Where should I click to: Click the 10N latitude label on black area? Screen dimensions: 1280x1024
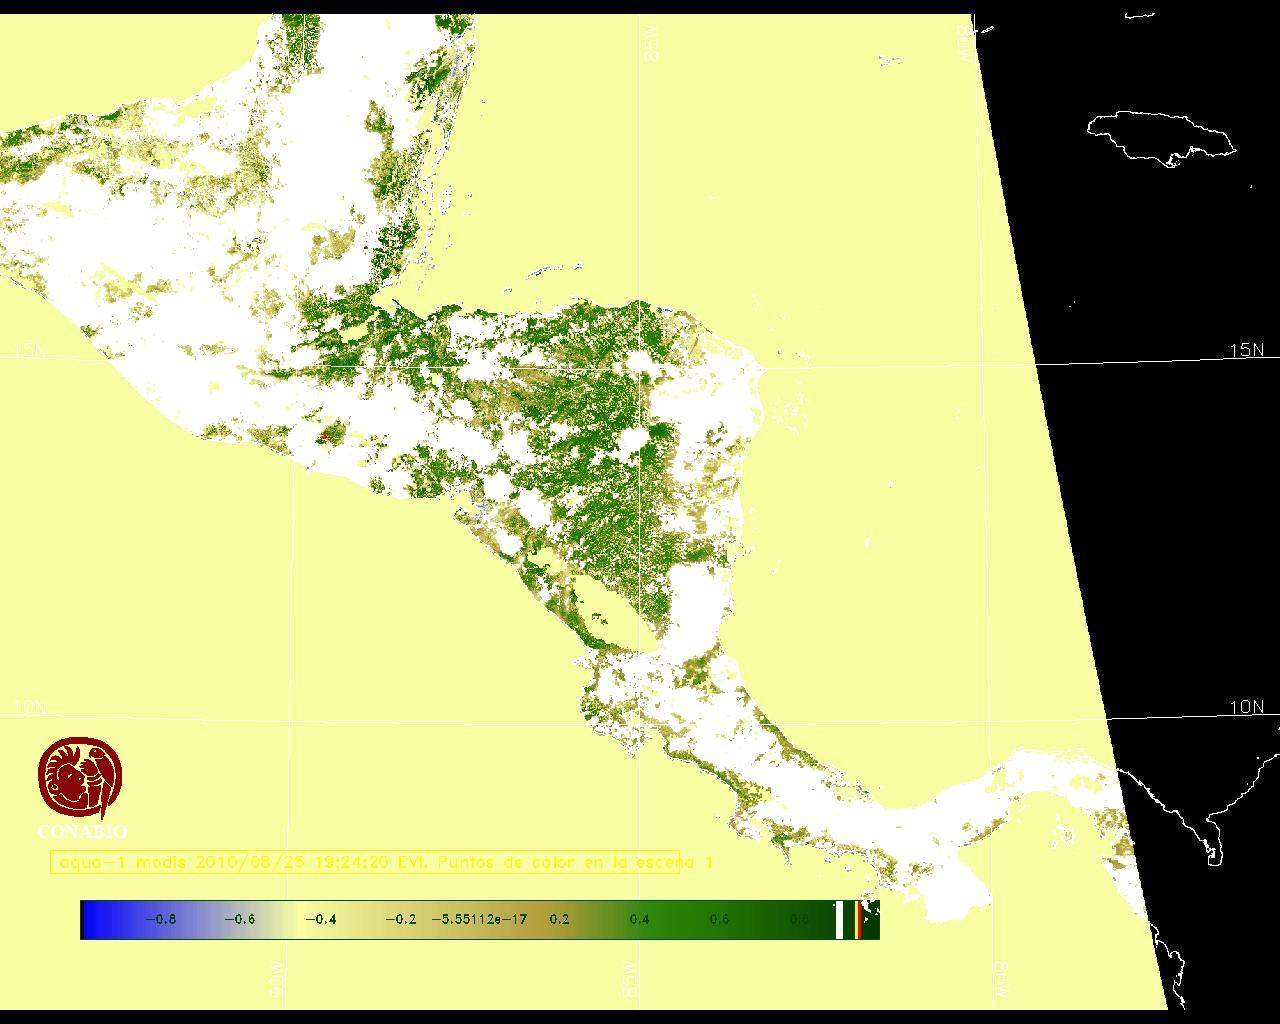pyautogui.click(x=1246, y=707)
